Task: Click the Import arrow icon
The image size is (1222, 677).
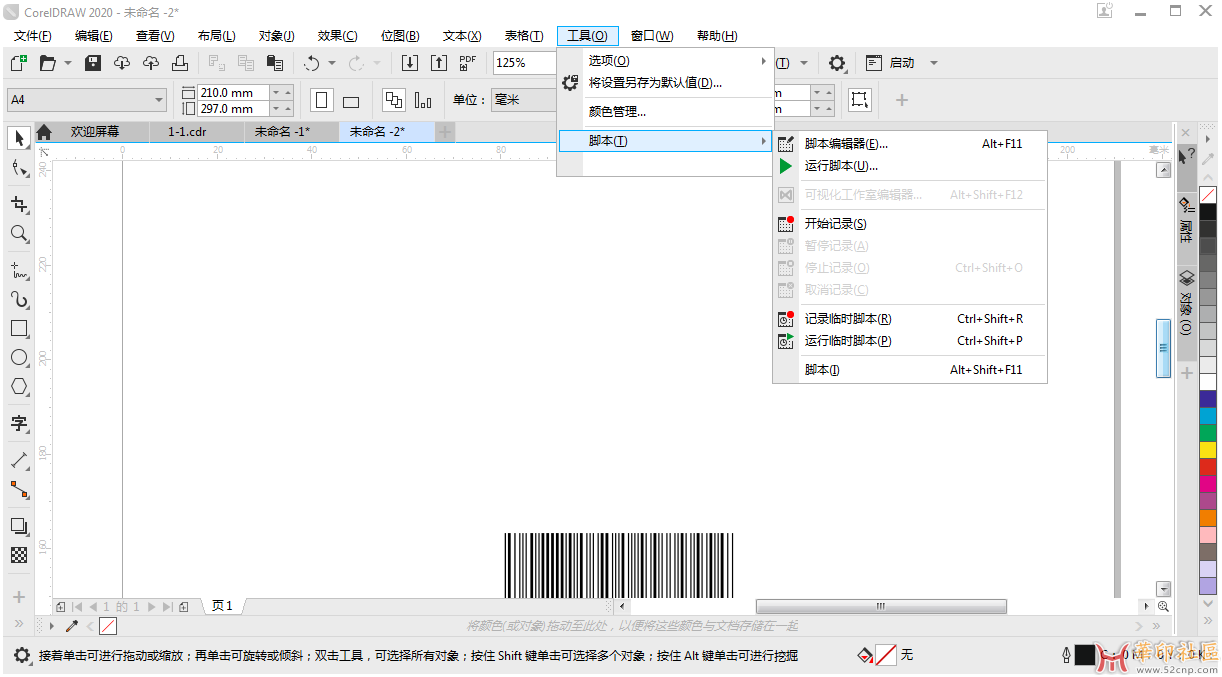Action: point(410,63)
